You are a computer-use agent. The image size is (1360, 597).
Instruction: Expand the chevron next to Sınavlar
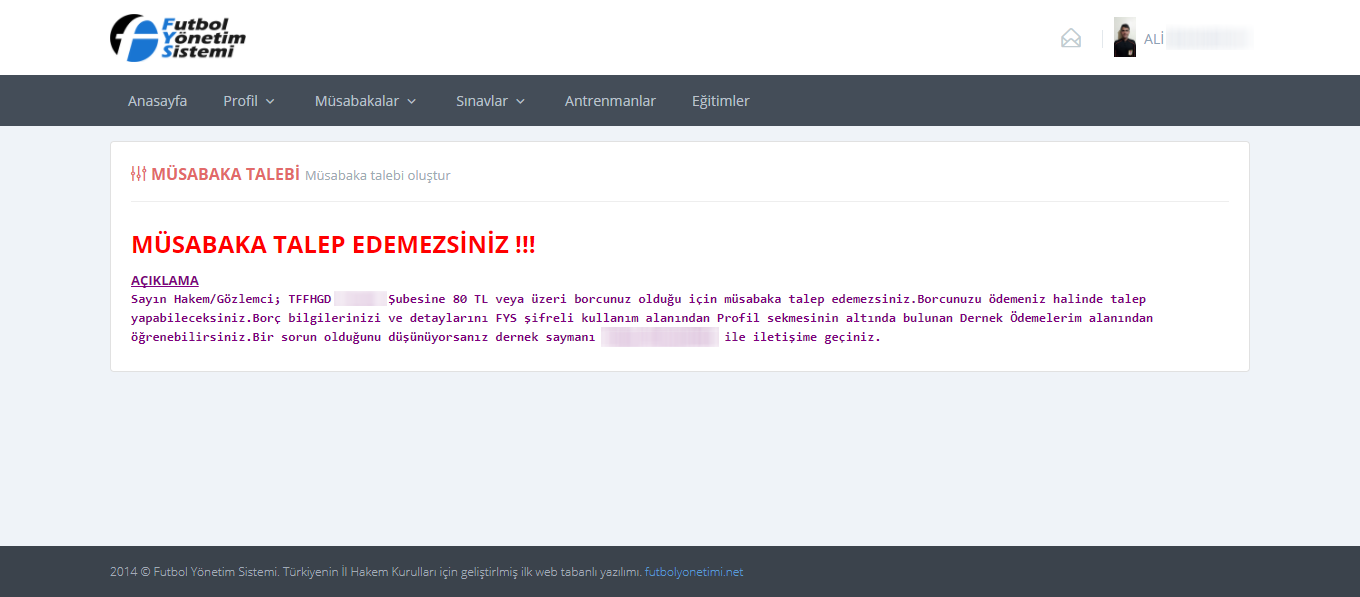[521, 102]
